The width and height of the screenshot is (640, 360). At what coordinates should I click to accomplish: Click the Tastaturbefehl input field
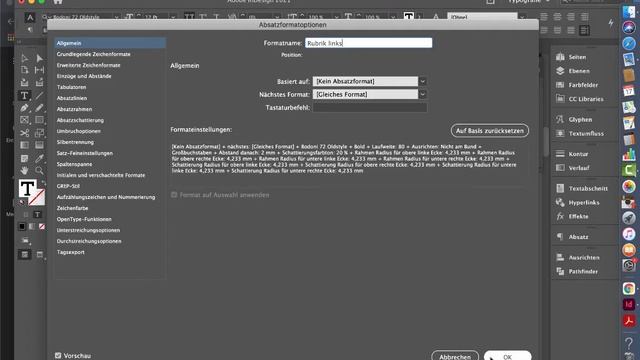tap(370, 107)
